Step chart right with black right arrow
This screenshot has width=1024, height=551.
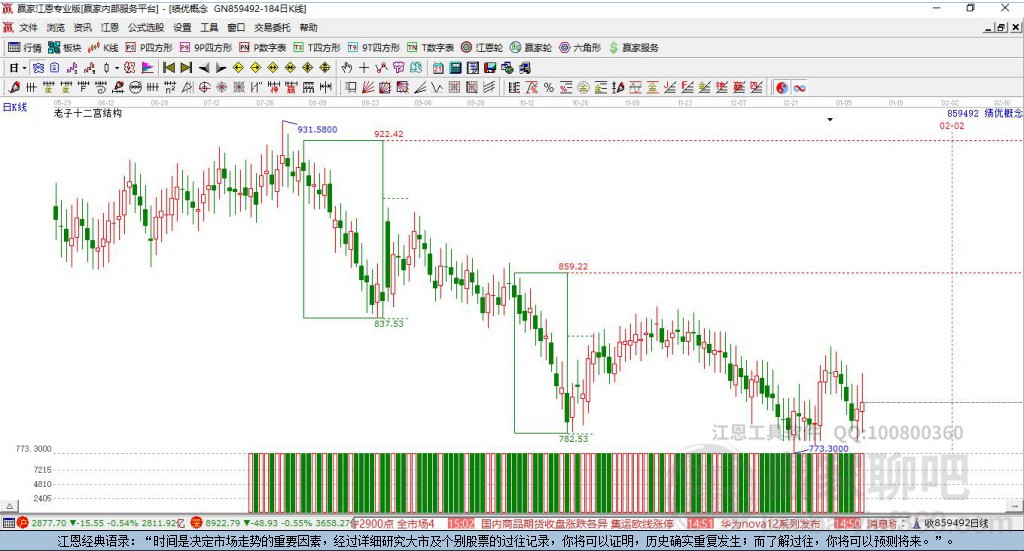(x=221, y=68)
